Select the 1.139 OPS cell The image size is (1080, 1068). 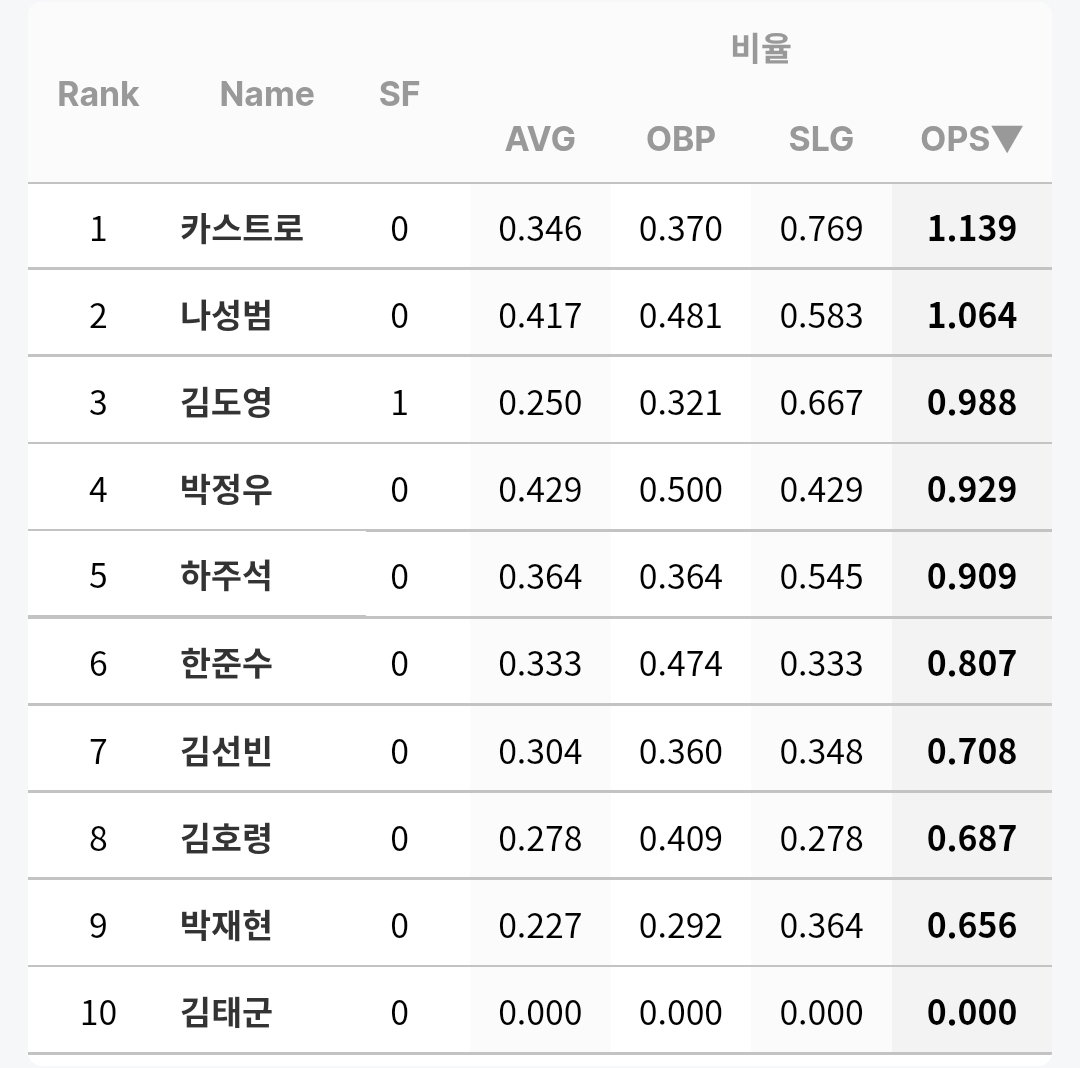click(971, 228)
